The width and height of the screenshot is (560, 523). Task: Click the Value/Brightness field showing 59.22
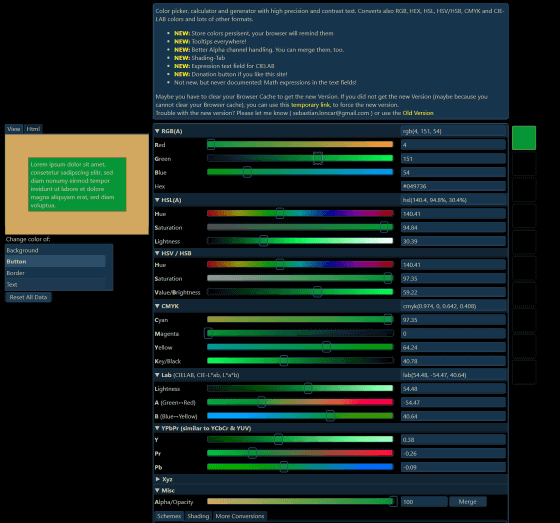coord(453,293)
